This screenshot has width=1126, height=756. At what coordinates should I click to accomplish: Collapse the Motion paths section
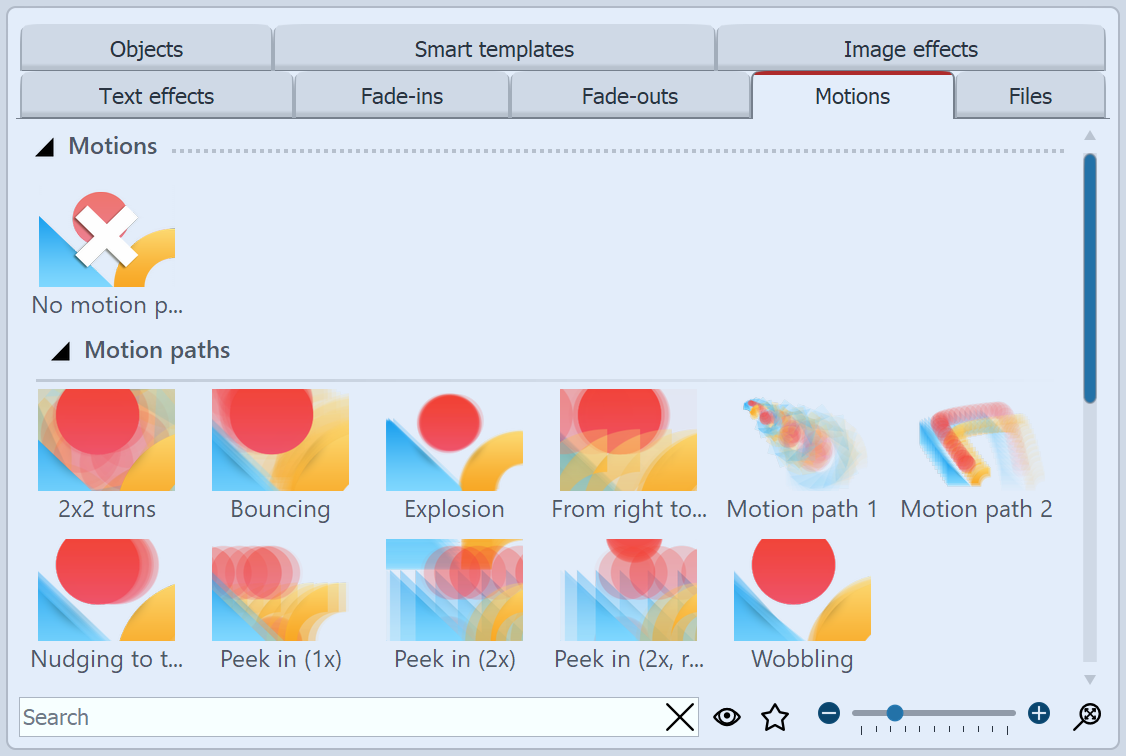click(x=60, y=350)
